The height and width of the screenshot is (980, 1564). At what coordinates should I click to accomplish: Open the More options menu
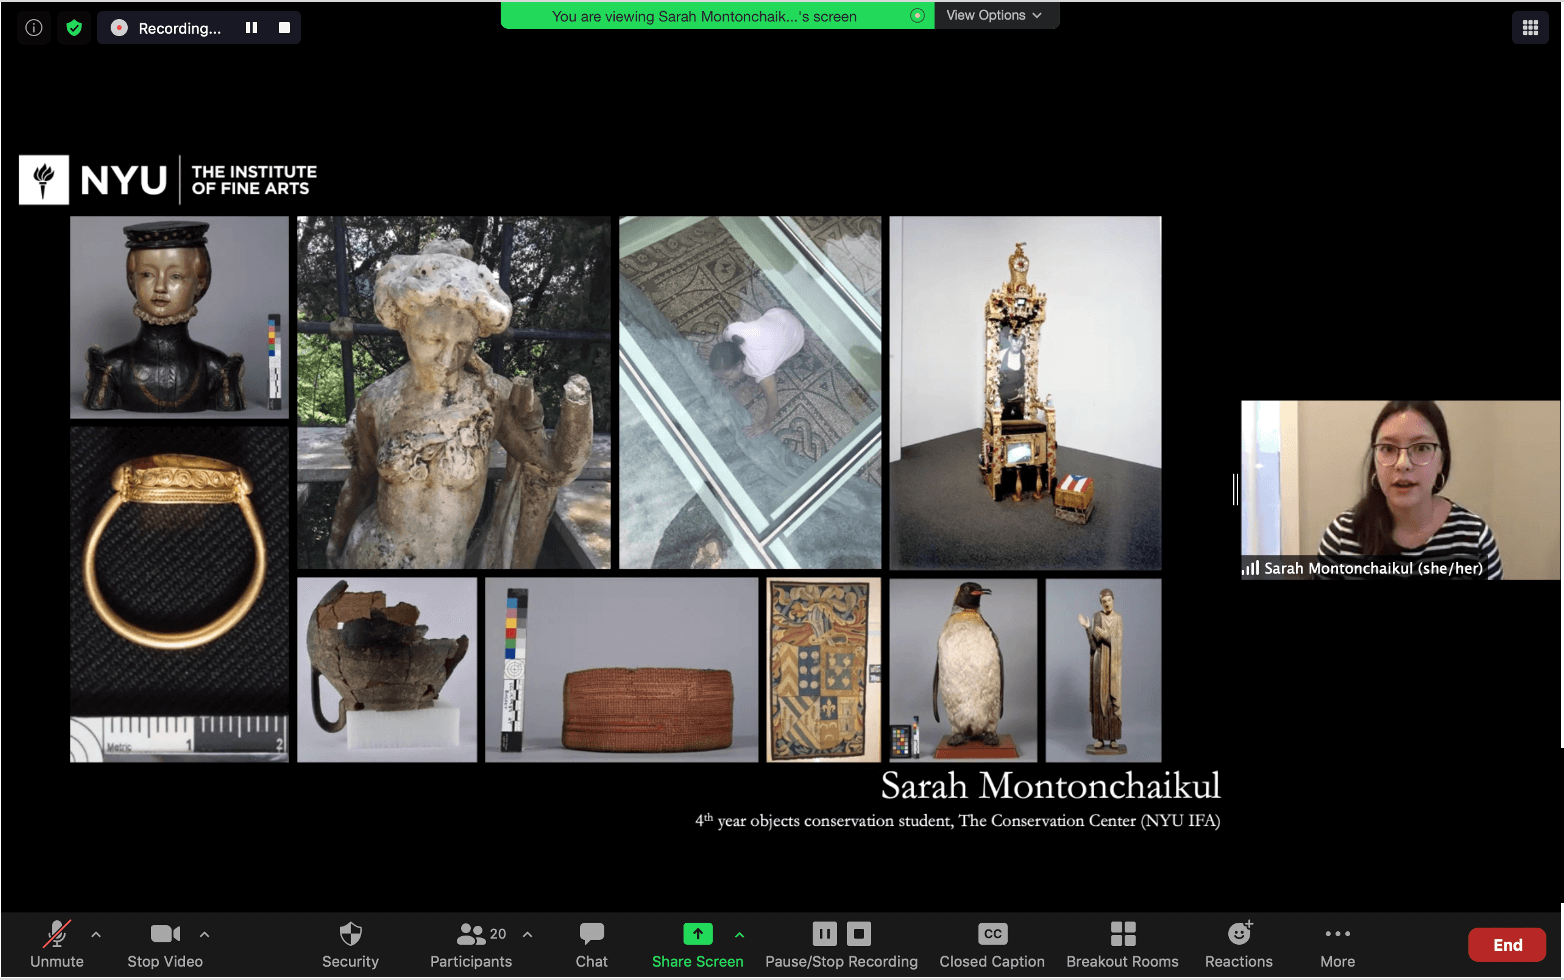click(1337, 943)
